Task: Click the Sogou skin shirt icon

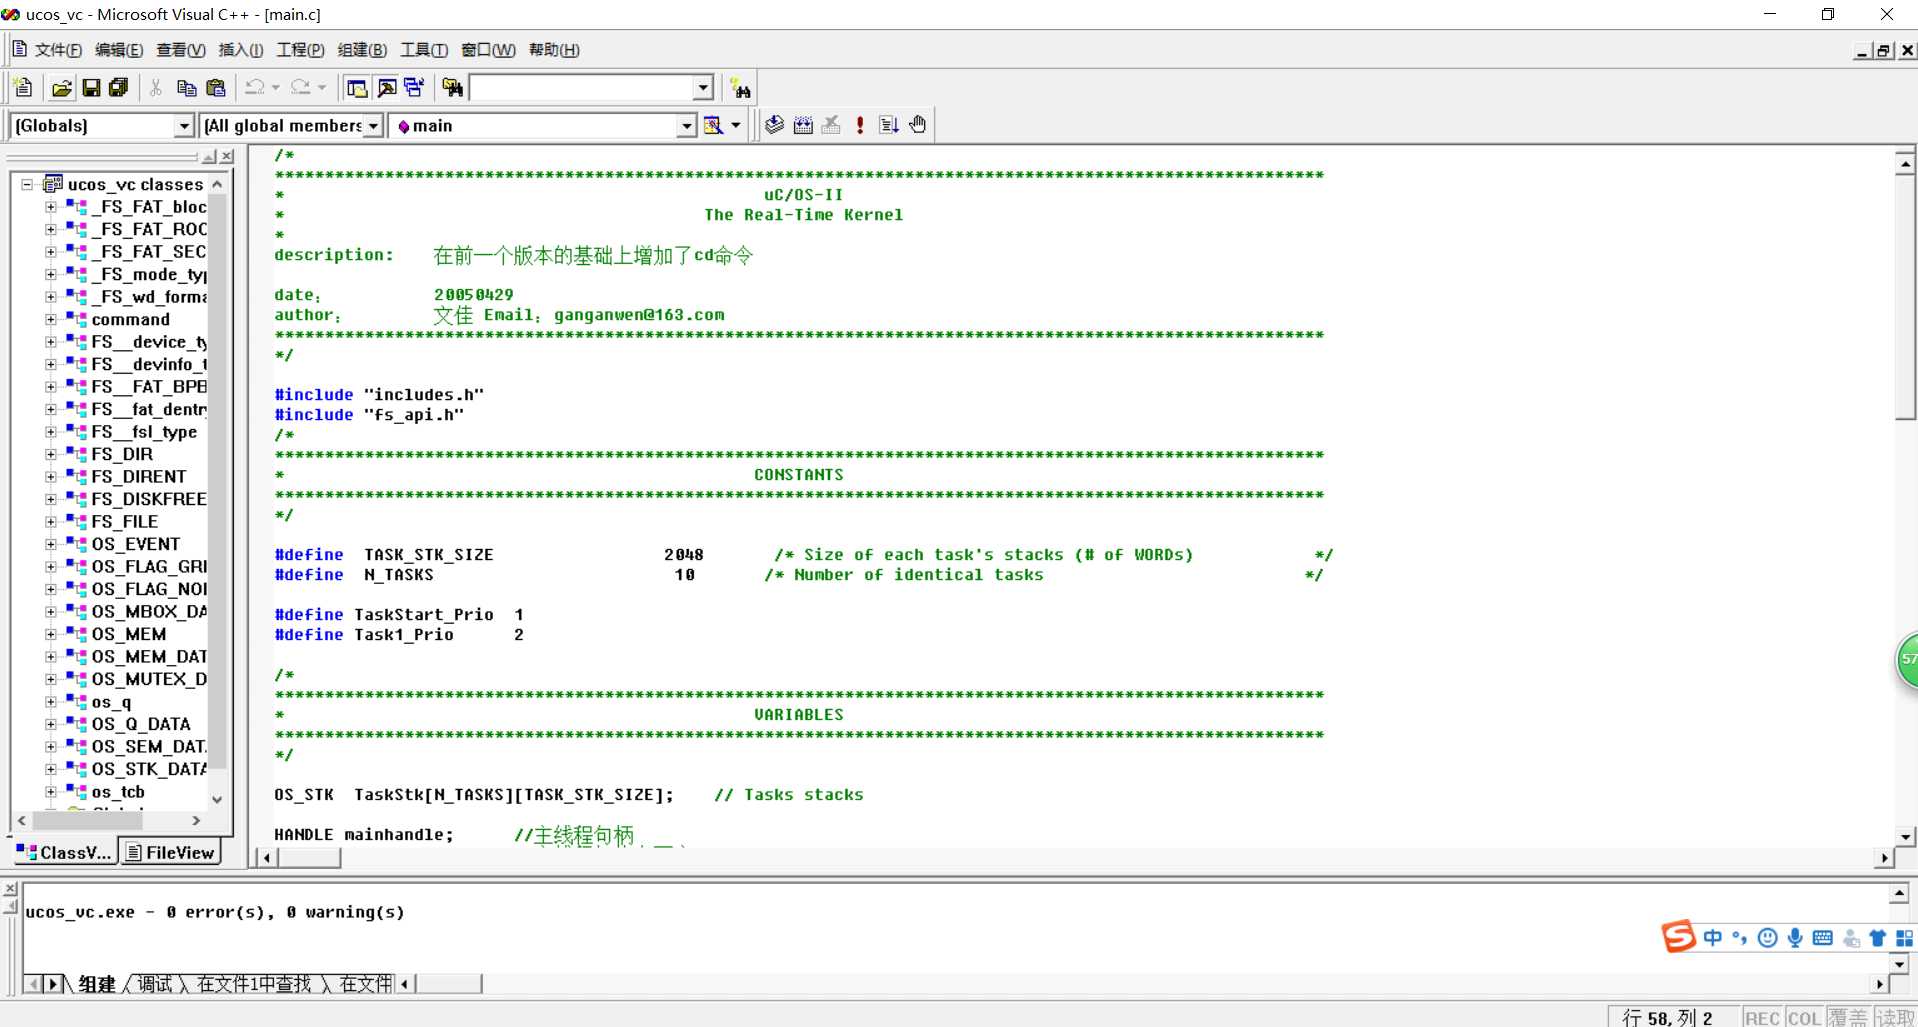Action: pos(1878,938)
